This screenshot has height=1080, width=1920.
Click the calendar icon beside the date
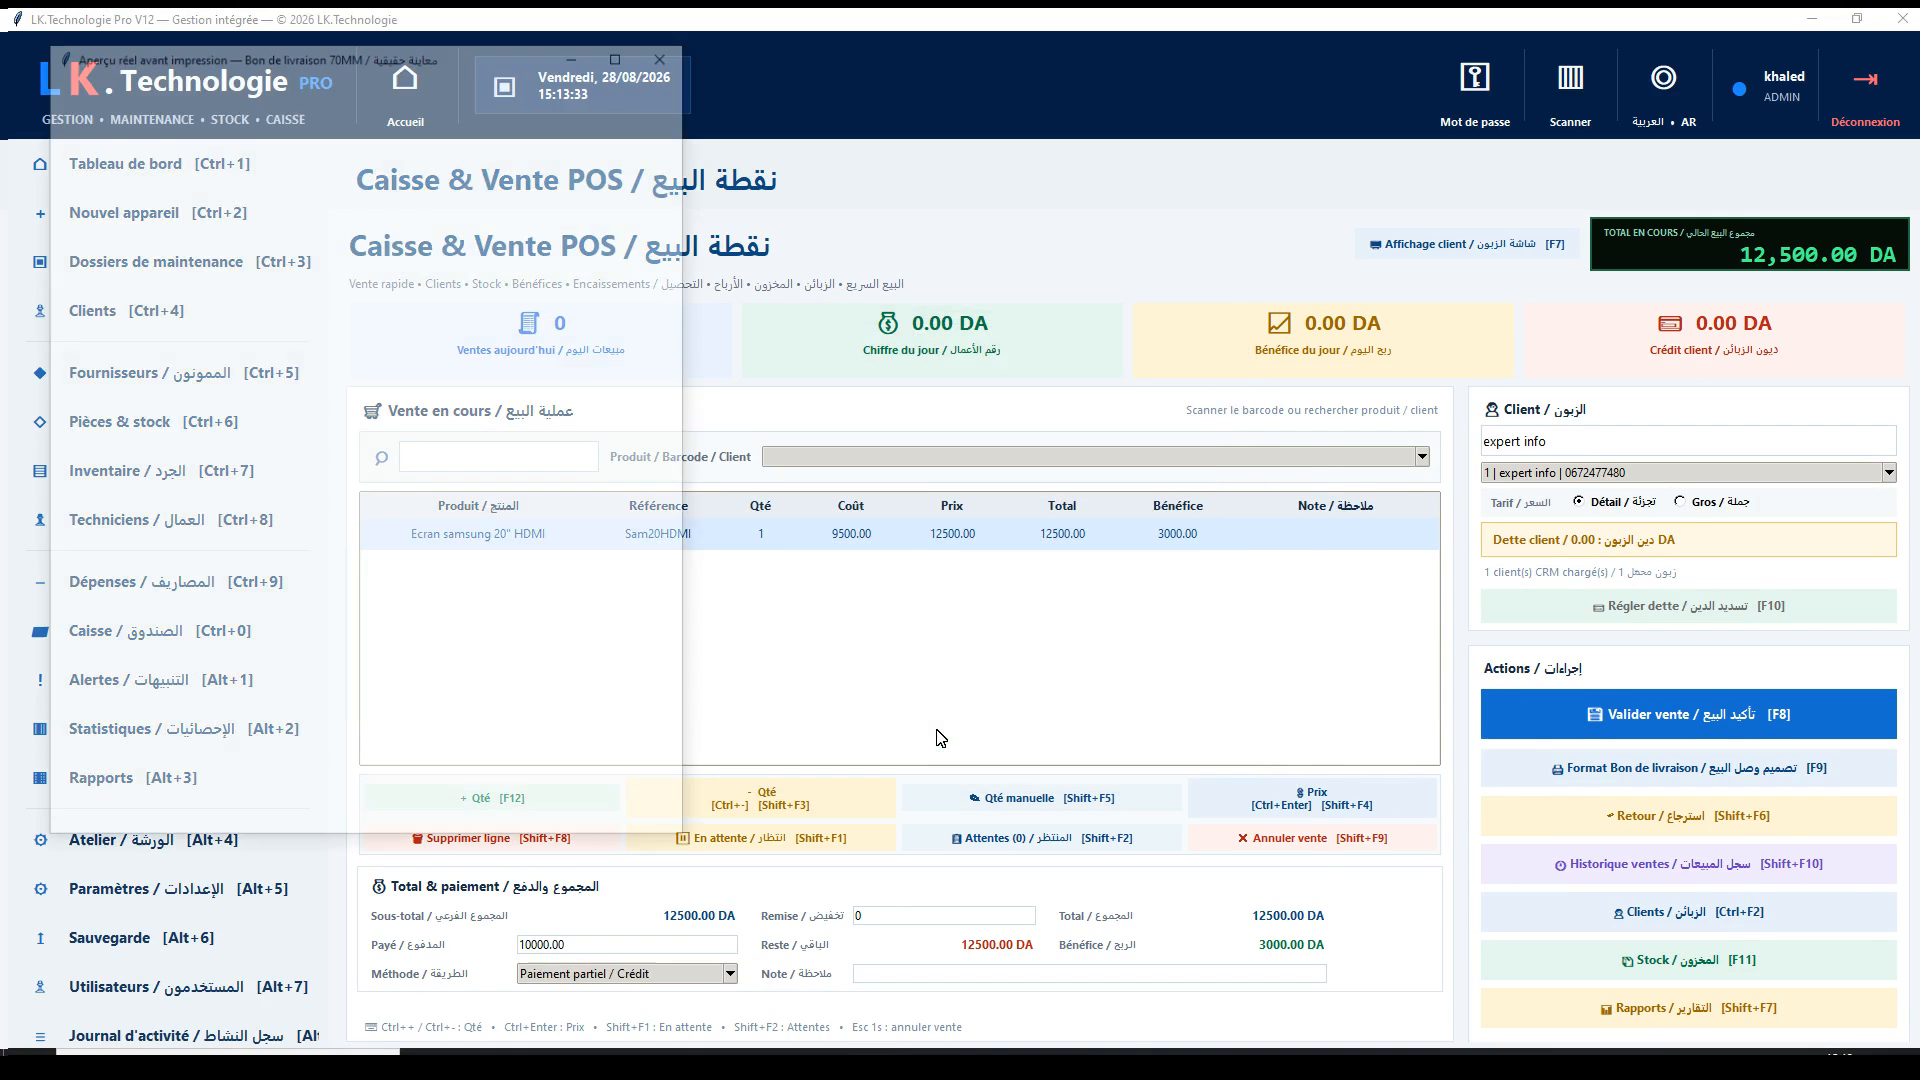(x=505, y=87)
